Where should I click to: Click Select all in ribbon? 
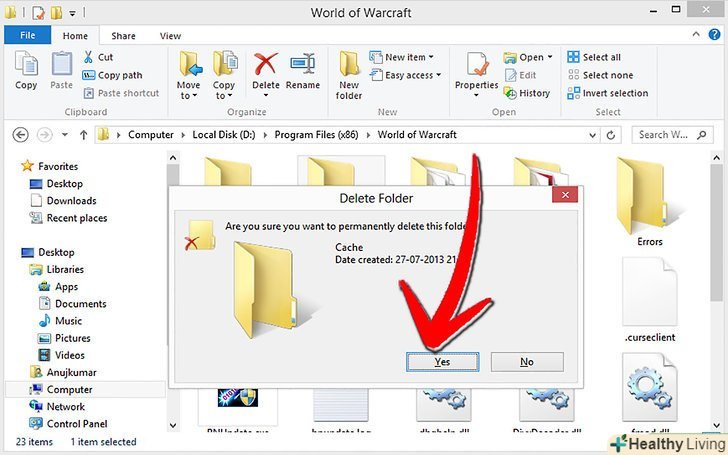[594, 57]
